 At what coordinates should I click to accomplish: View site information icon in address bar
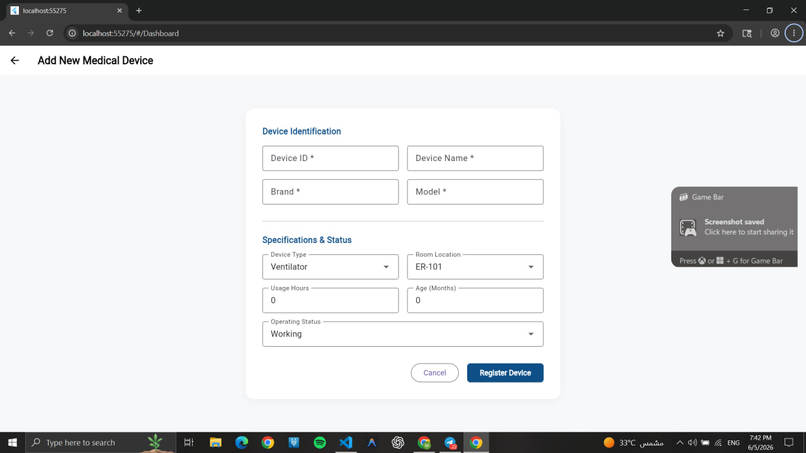point(72,33)
